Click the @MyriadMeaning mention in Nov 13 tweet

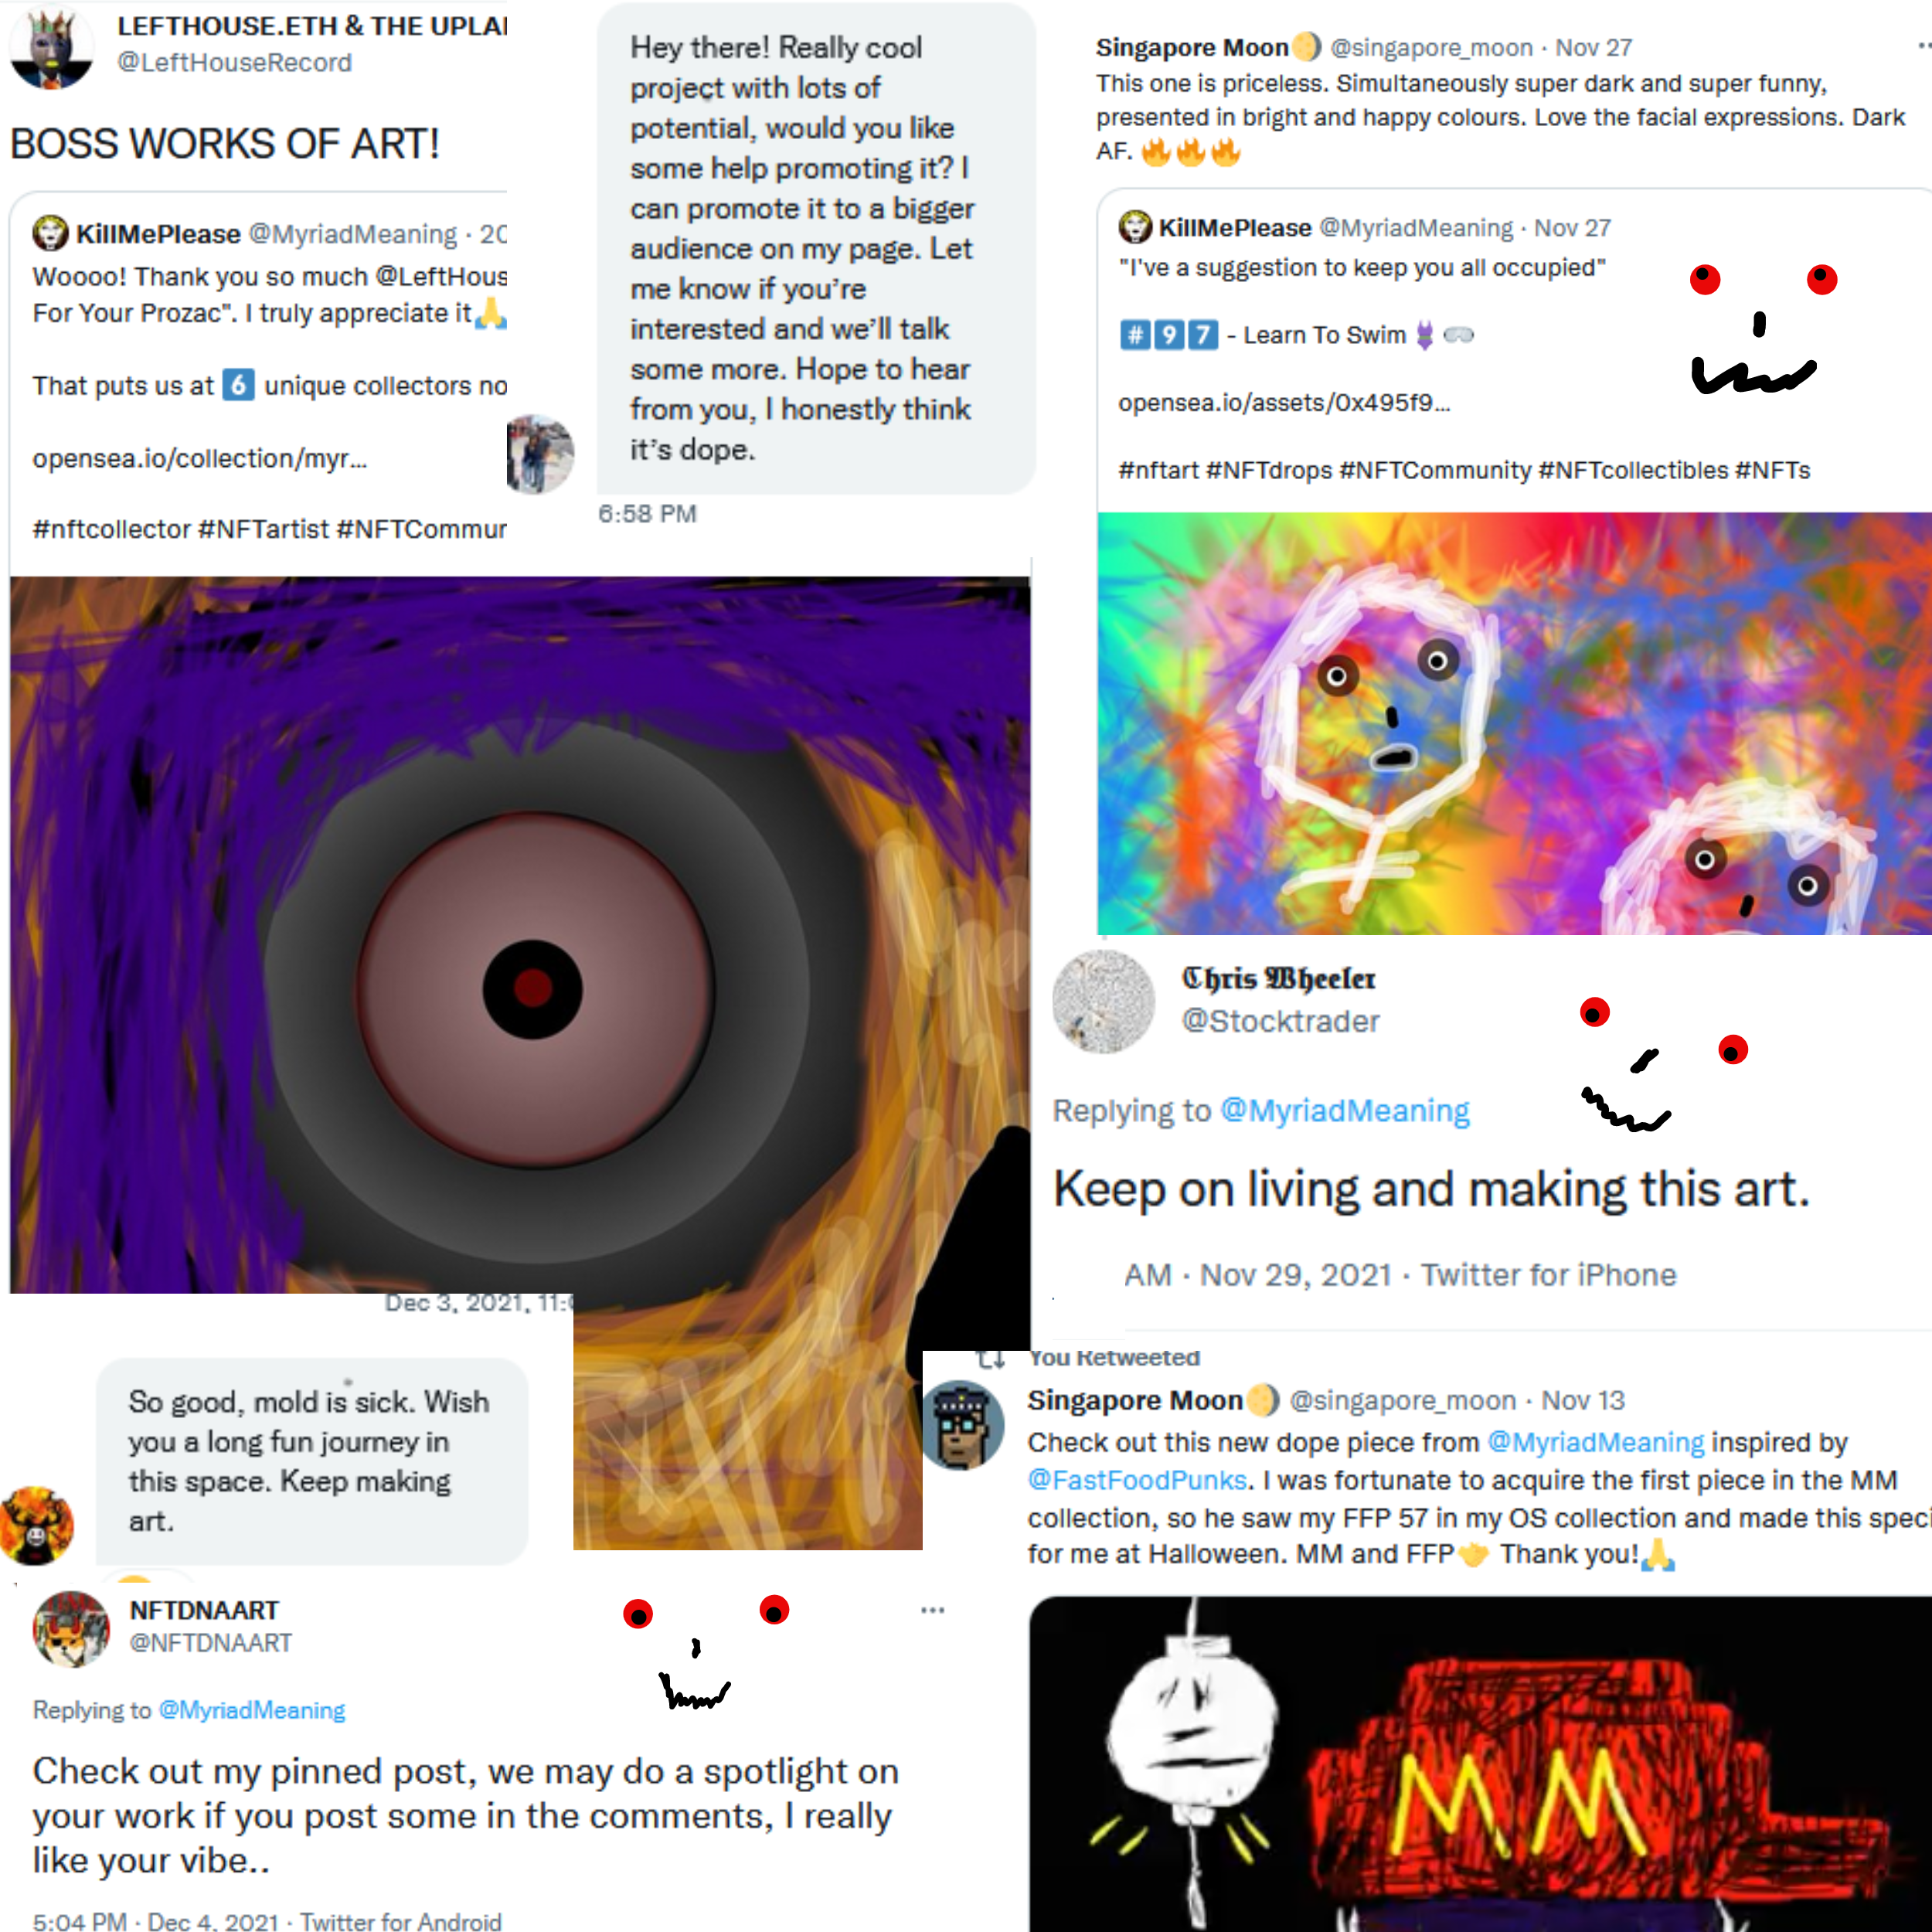point(1596,1442)
